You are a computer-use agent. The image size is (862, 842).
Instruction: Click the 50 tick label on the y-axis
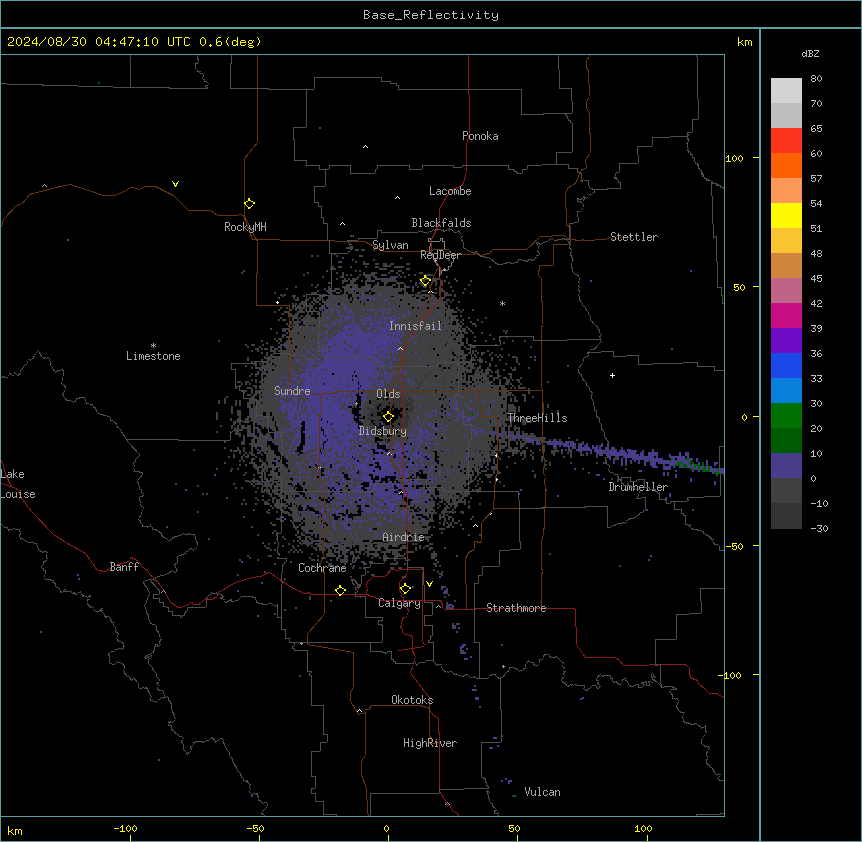click(739, 287)
